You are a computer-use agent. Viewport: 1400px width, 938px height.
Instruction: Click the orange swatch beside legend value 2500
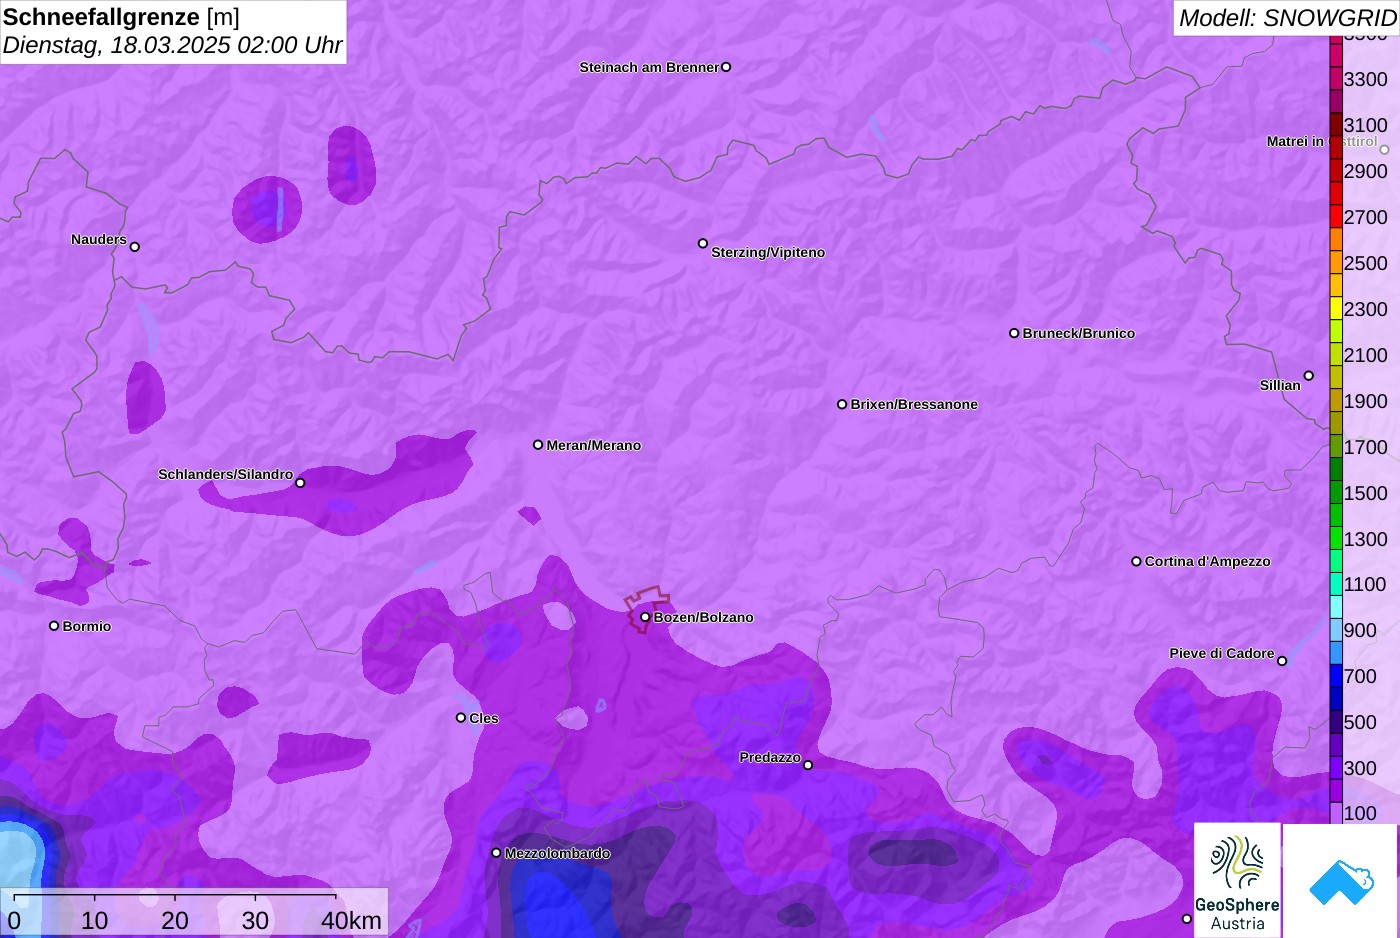click(x=1336, y=263)
